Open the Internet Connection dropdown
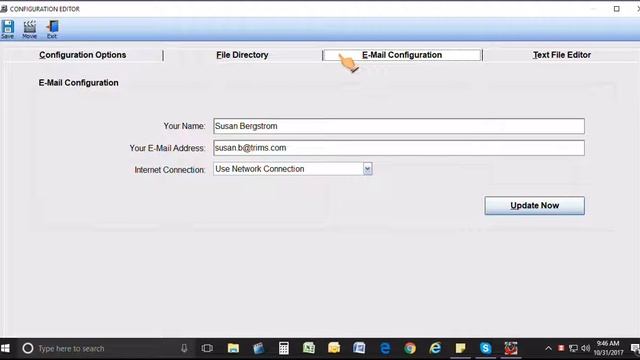The width and height of the screenshot is (640, 360). (x=367, y=169)
